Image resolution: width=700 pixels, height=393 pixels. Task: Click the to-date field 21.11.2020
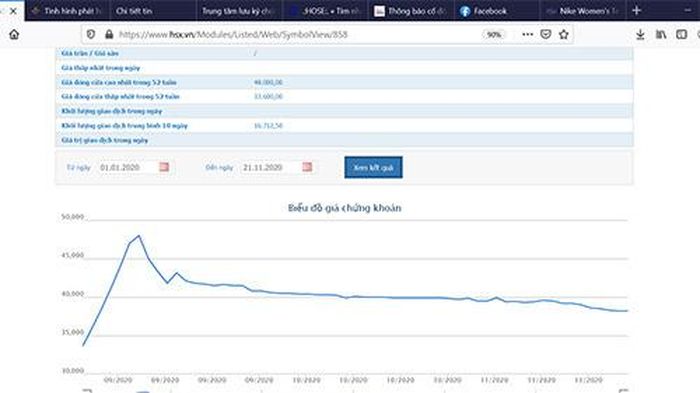click(270, 167)
